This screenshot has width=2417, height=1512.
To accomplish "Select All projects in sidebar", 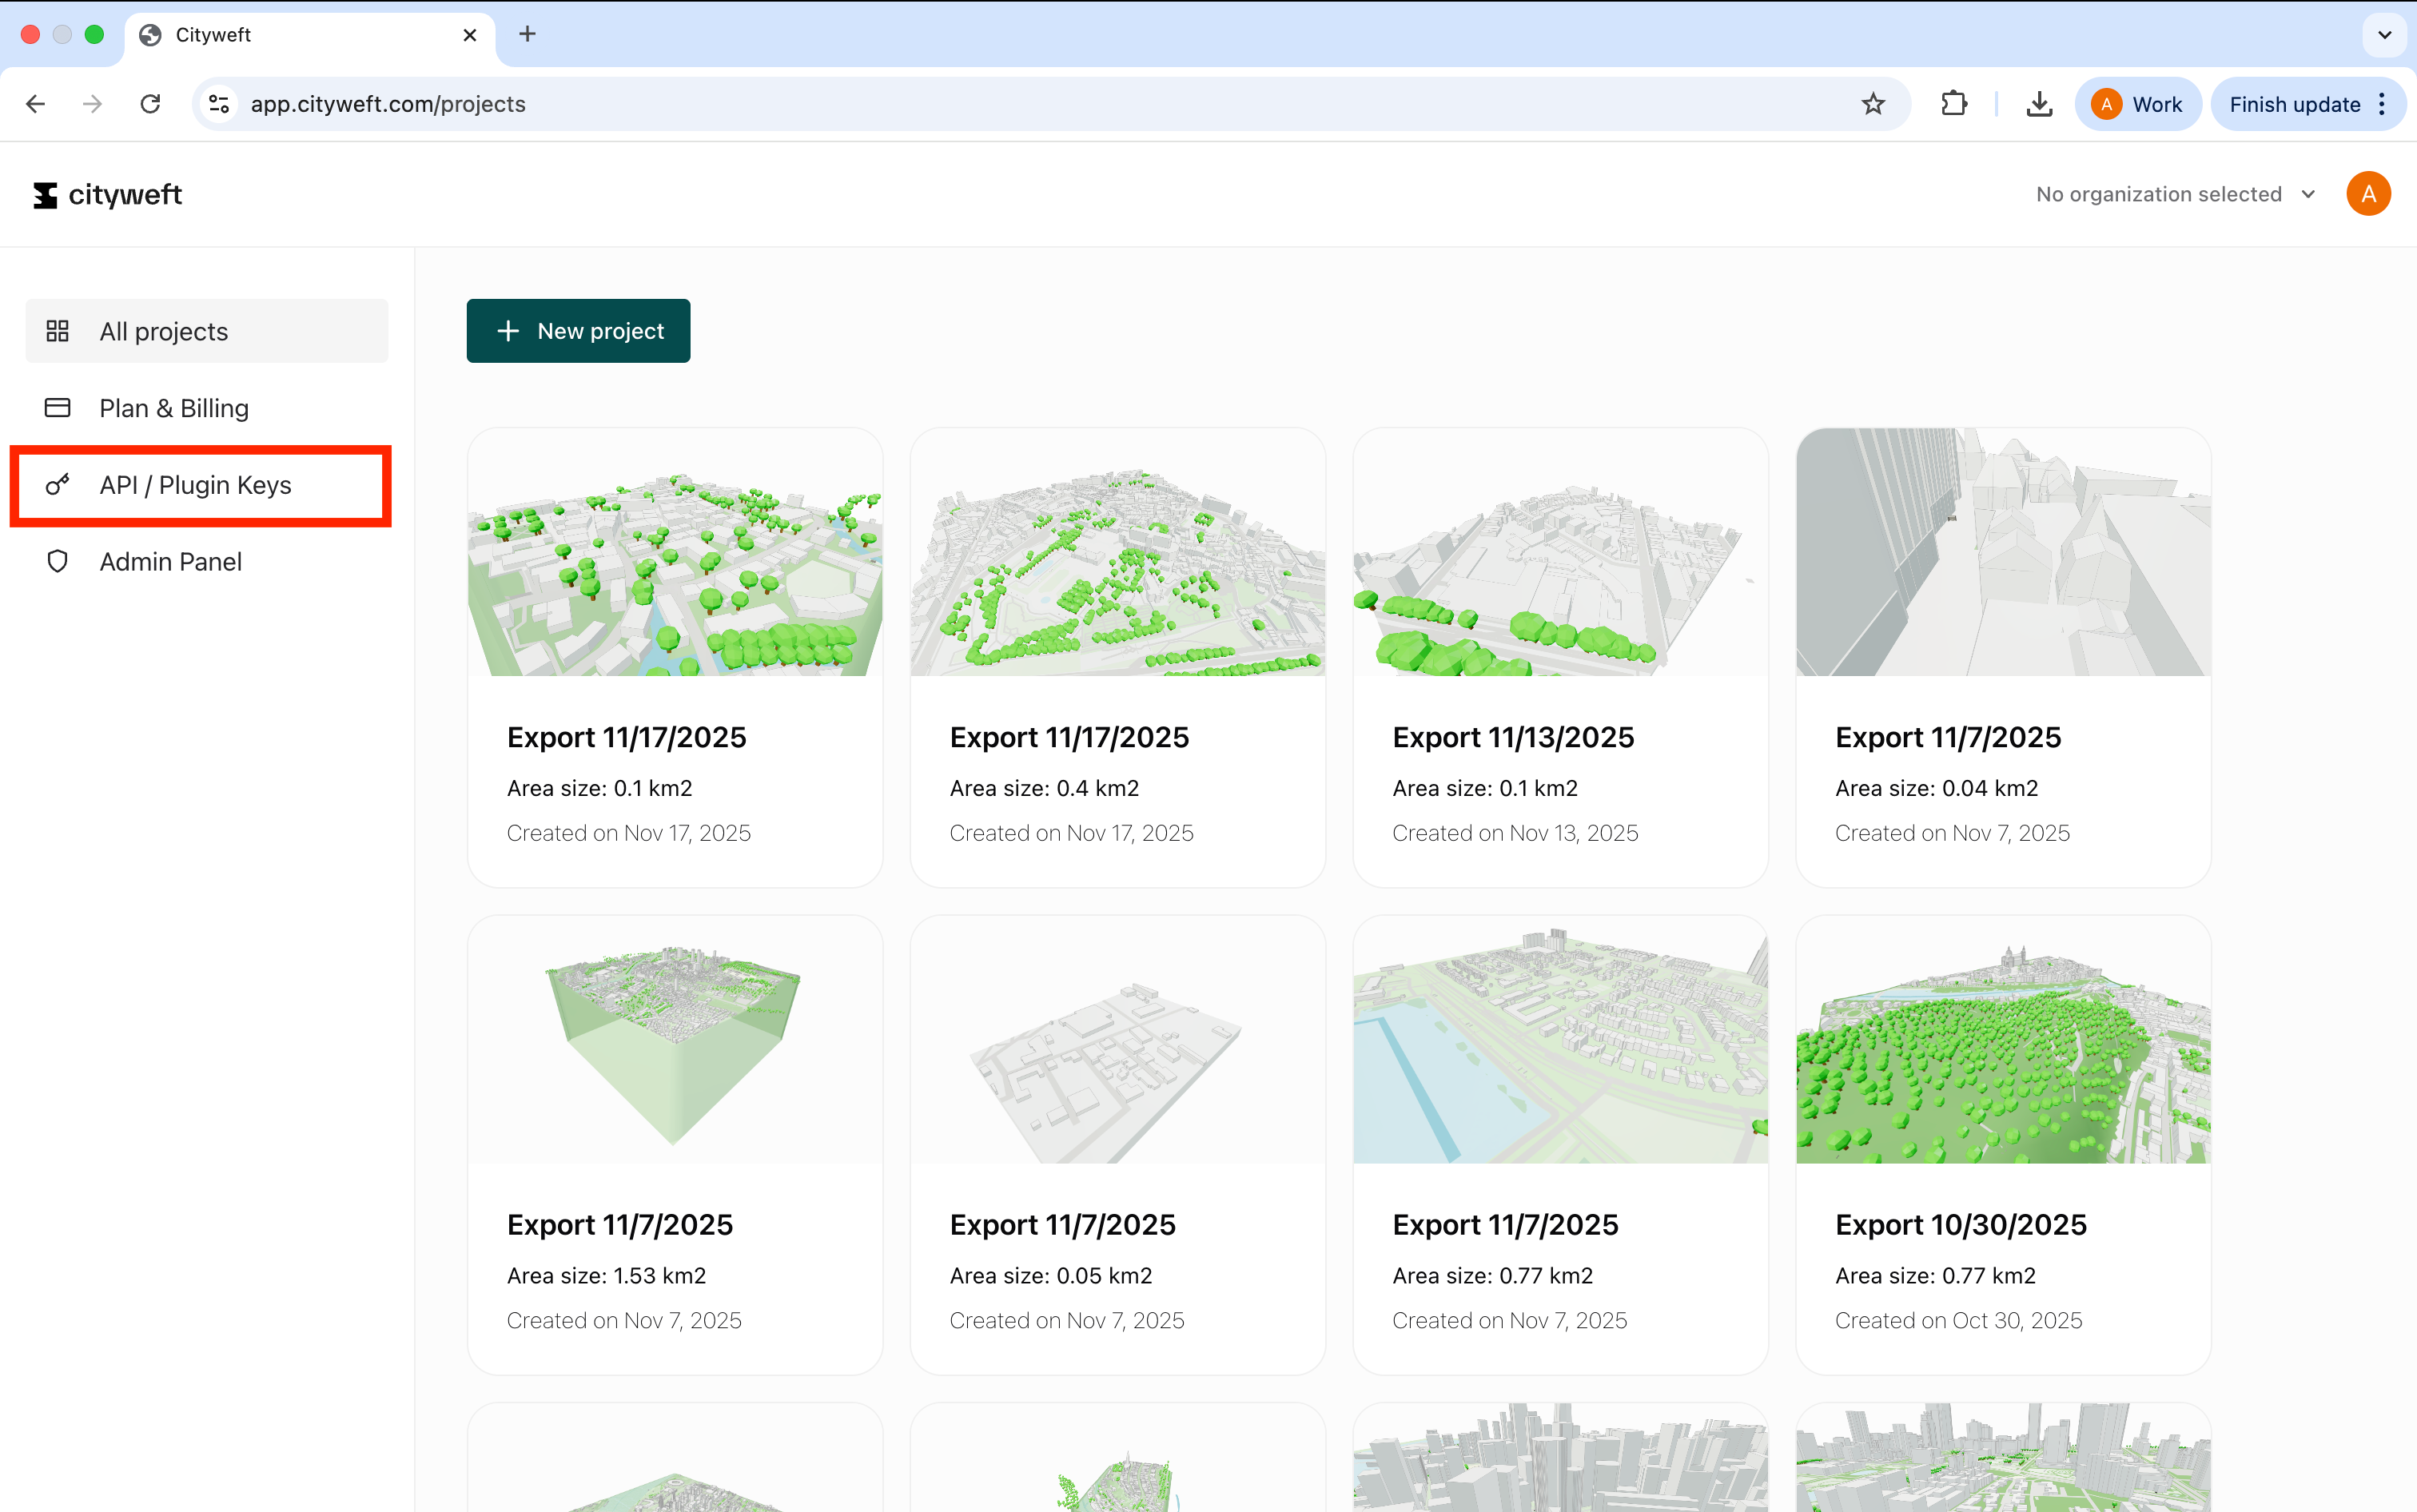I will [164, 331].
